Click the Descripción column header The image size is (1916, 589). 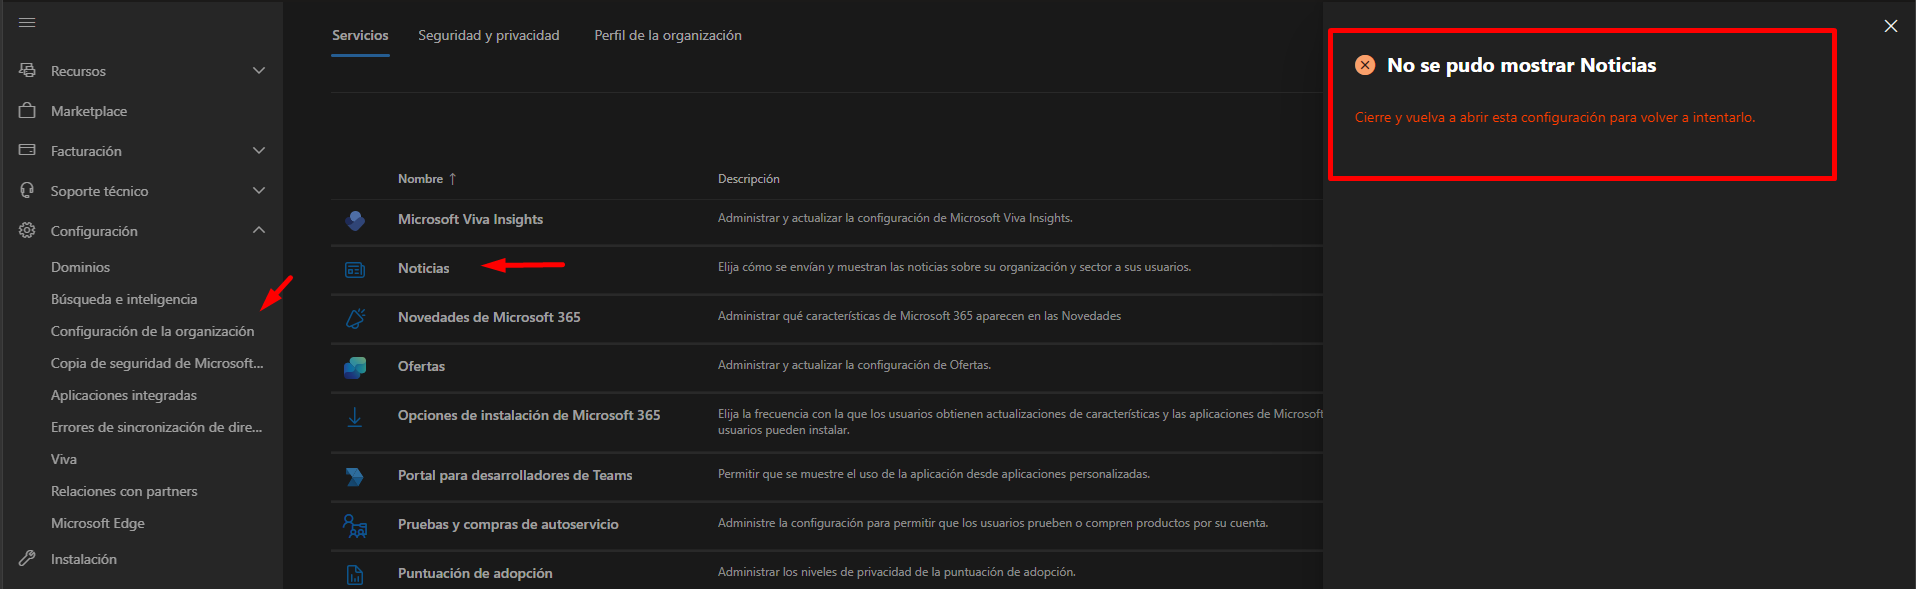tap(749, 179)
